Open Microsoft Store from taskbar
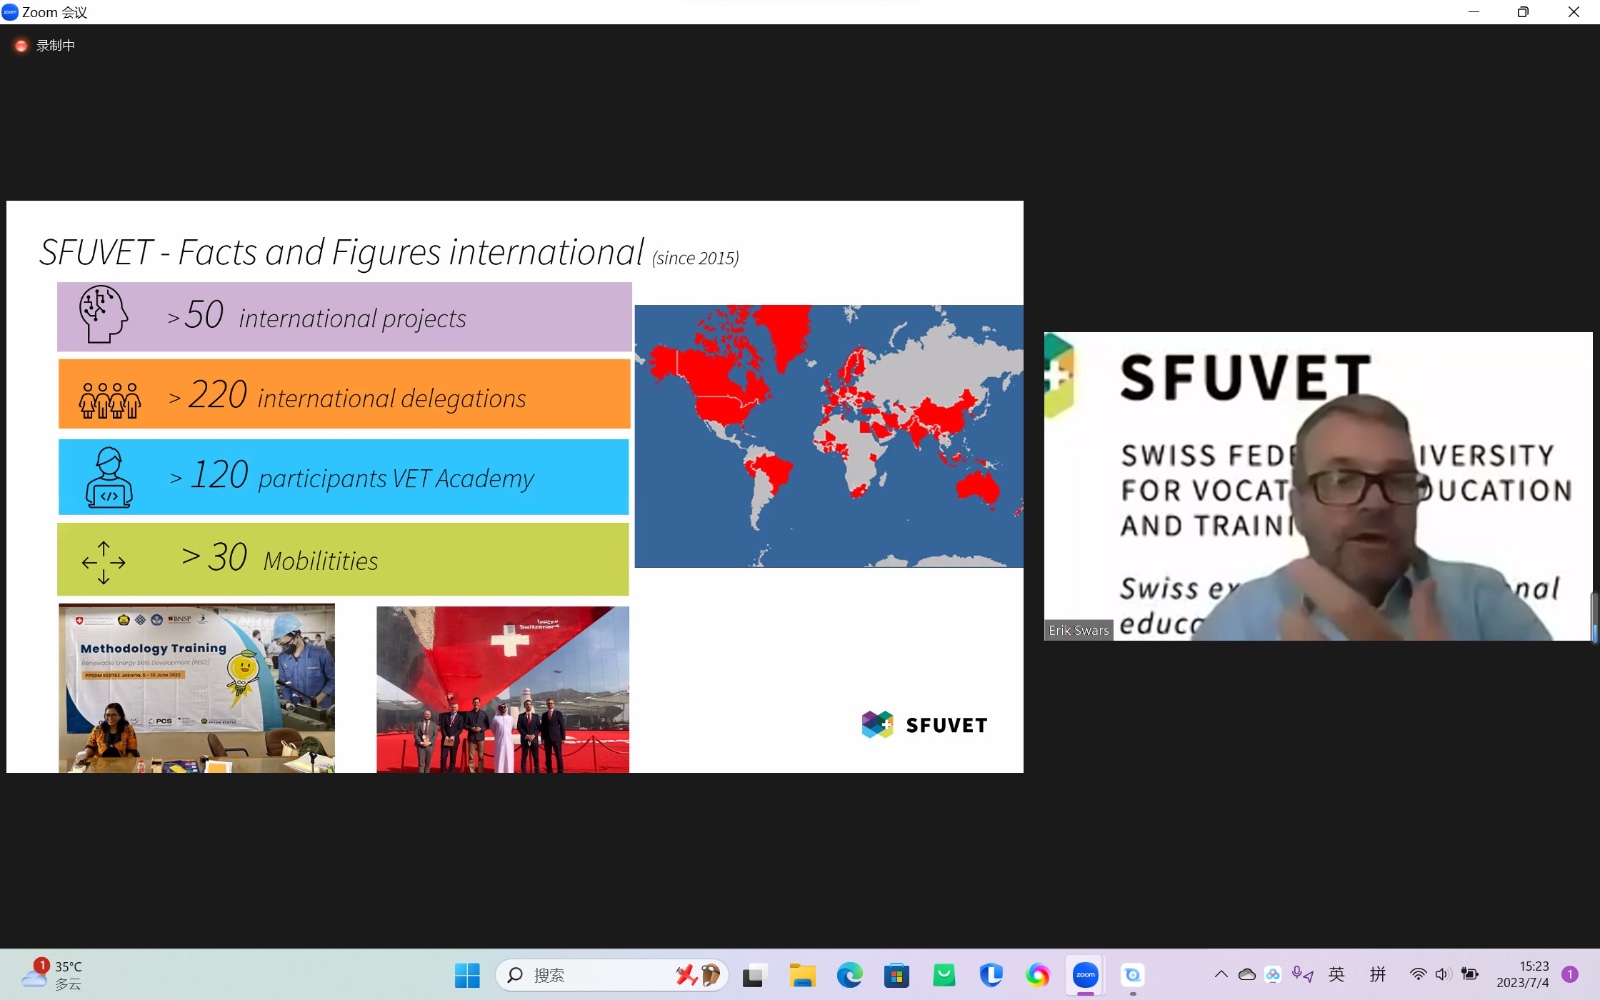This screenshot has width=1600, height=1000. (897, 975)
